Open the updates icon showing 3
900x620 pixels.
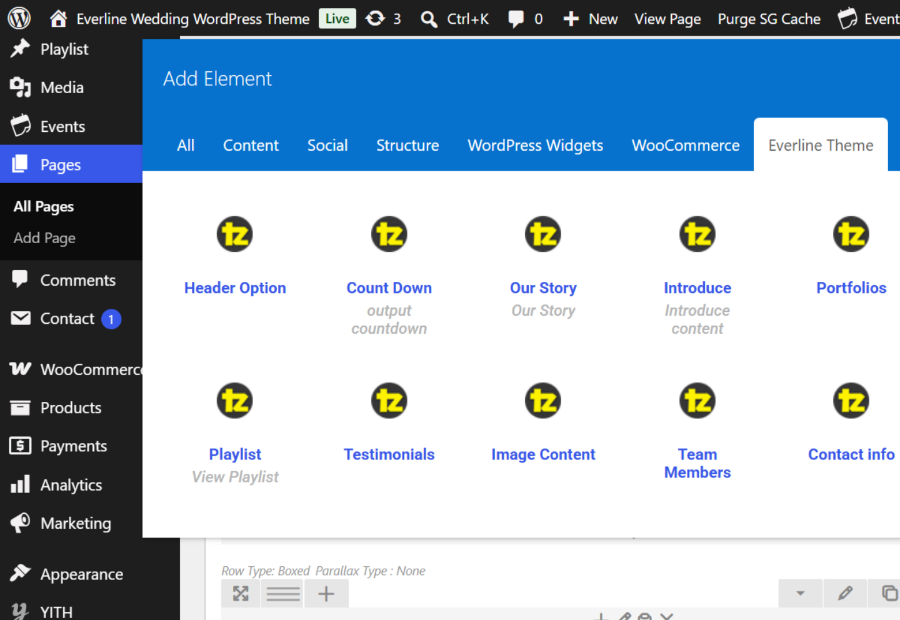pyautogui.click(x=375, y=18)
